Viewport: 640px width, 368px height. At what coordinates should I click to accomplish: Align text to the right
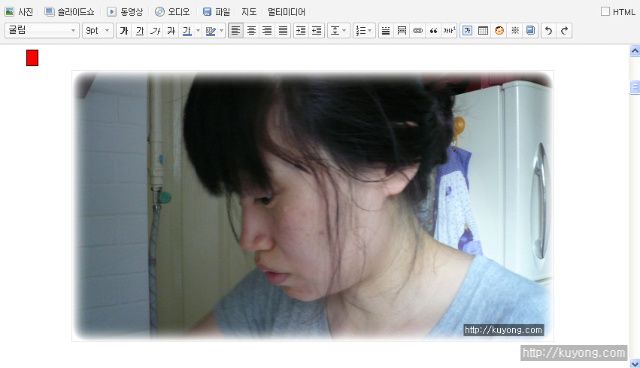267,31
